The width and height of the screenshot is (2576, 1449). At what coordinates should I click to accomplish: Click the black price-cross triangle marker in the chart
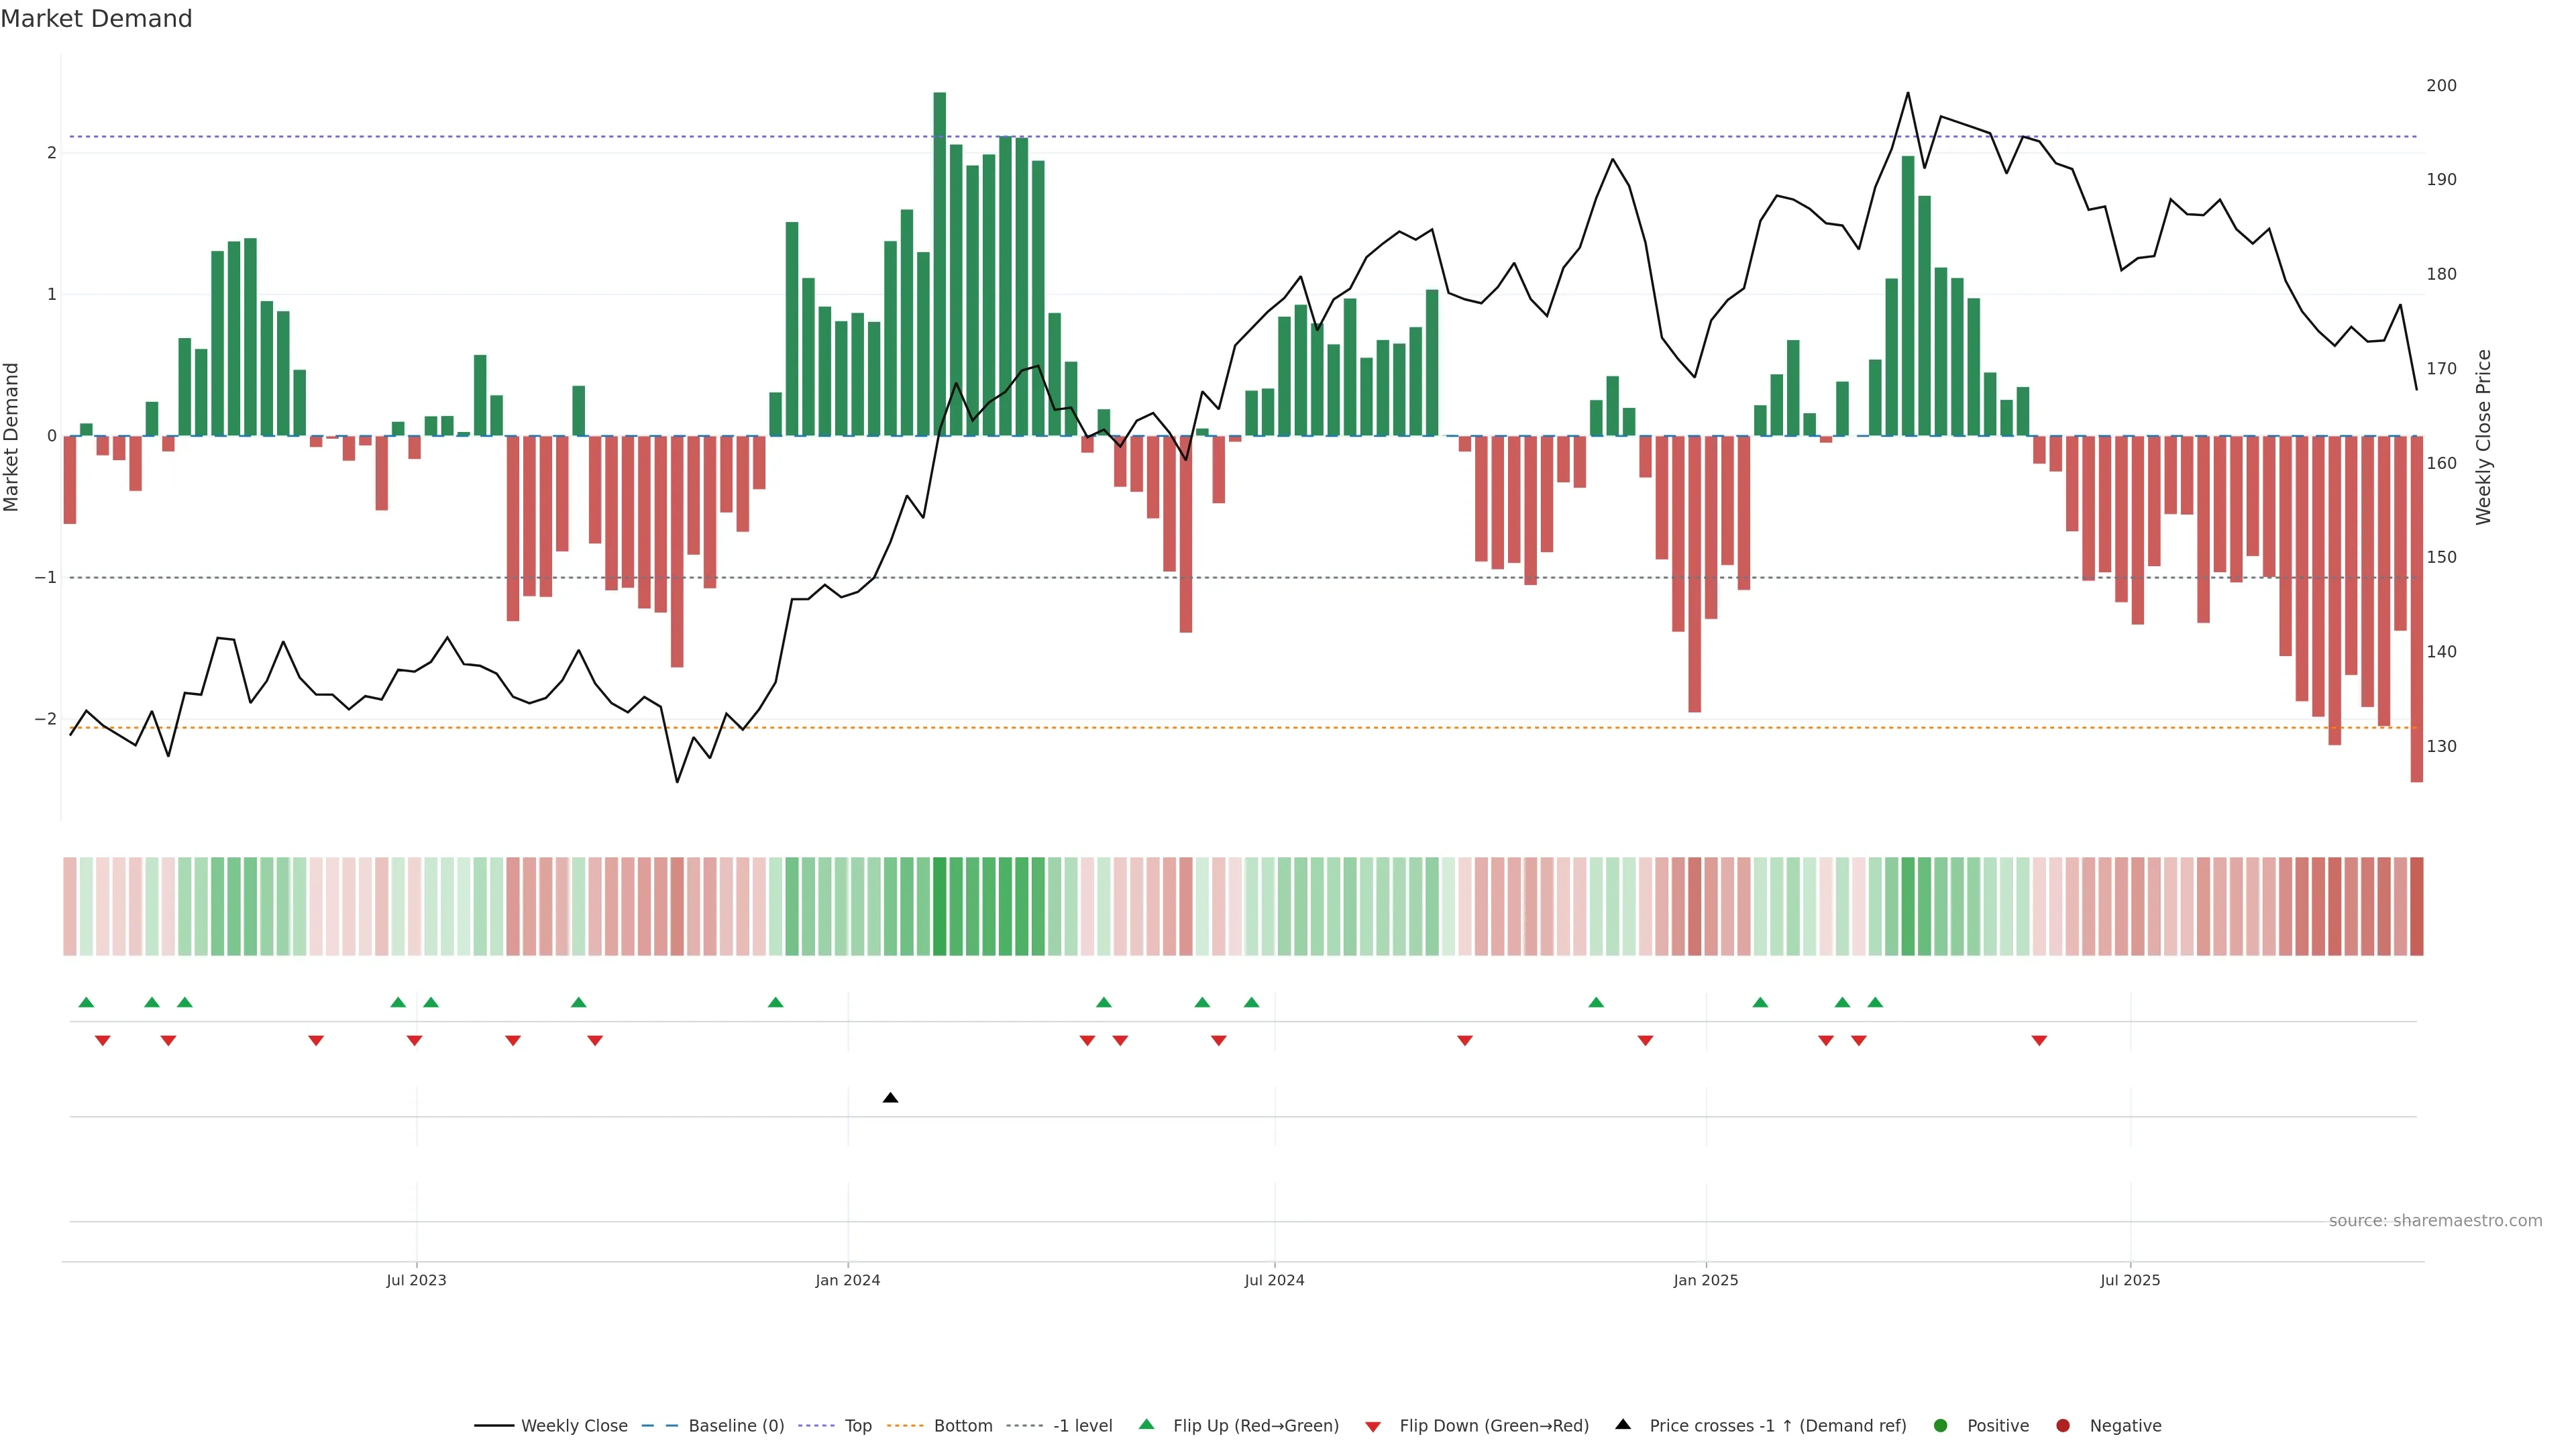(890, 1098)
